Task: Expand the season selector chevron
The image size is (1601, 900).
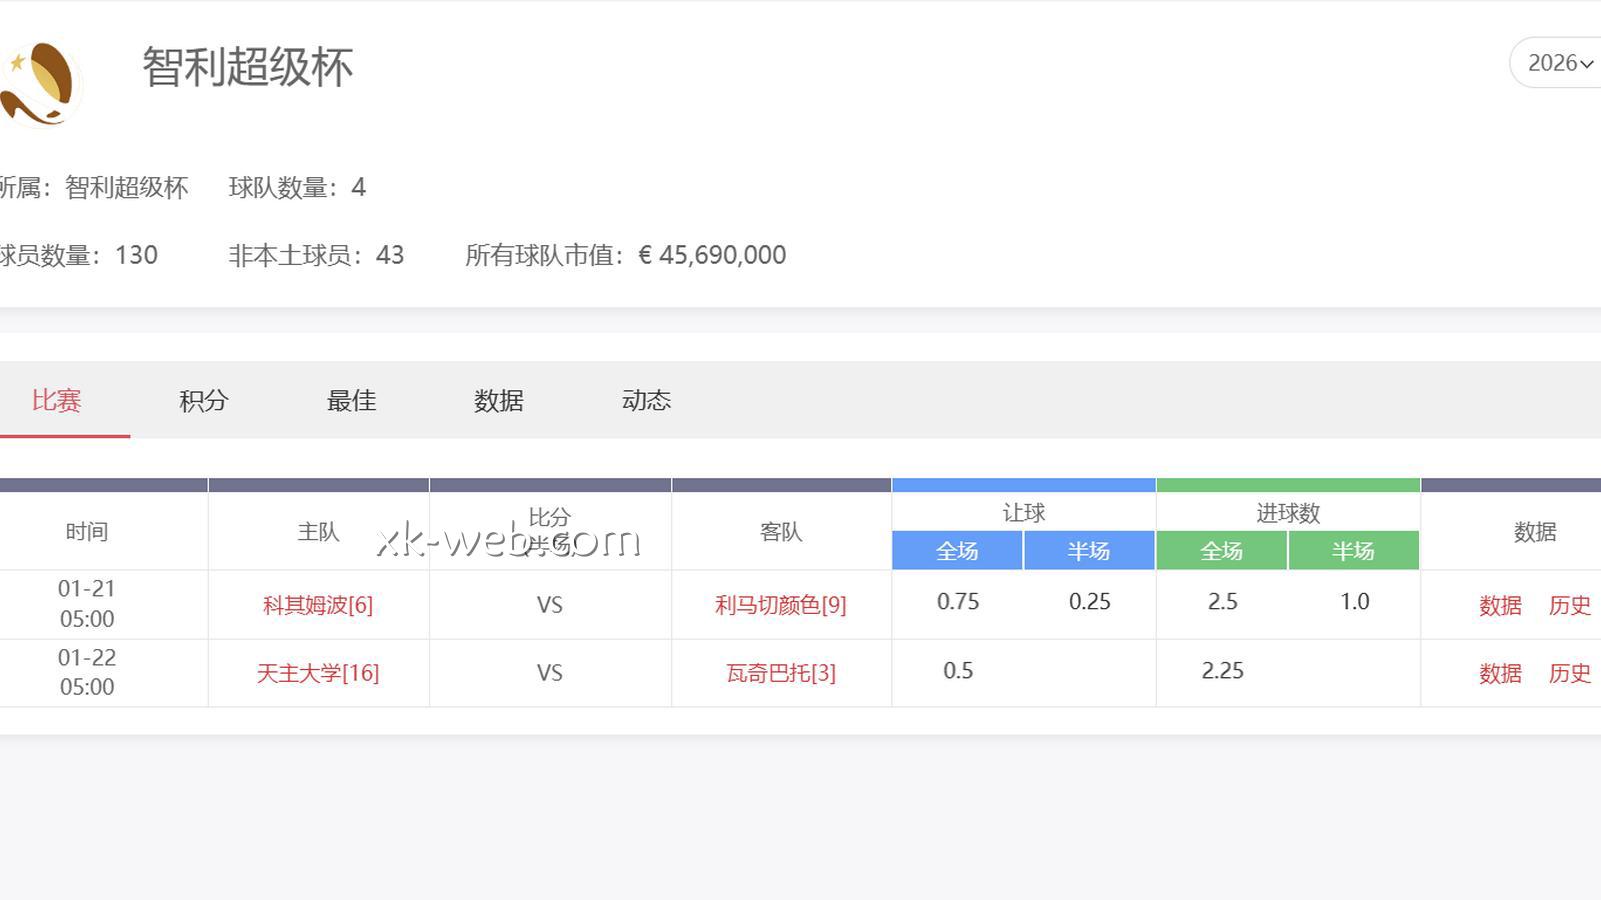Action: click(x=1587, y=62)
